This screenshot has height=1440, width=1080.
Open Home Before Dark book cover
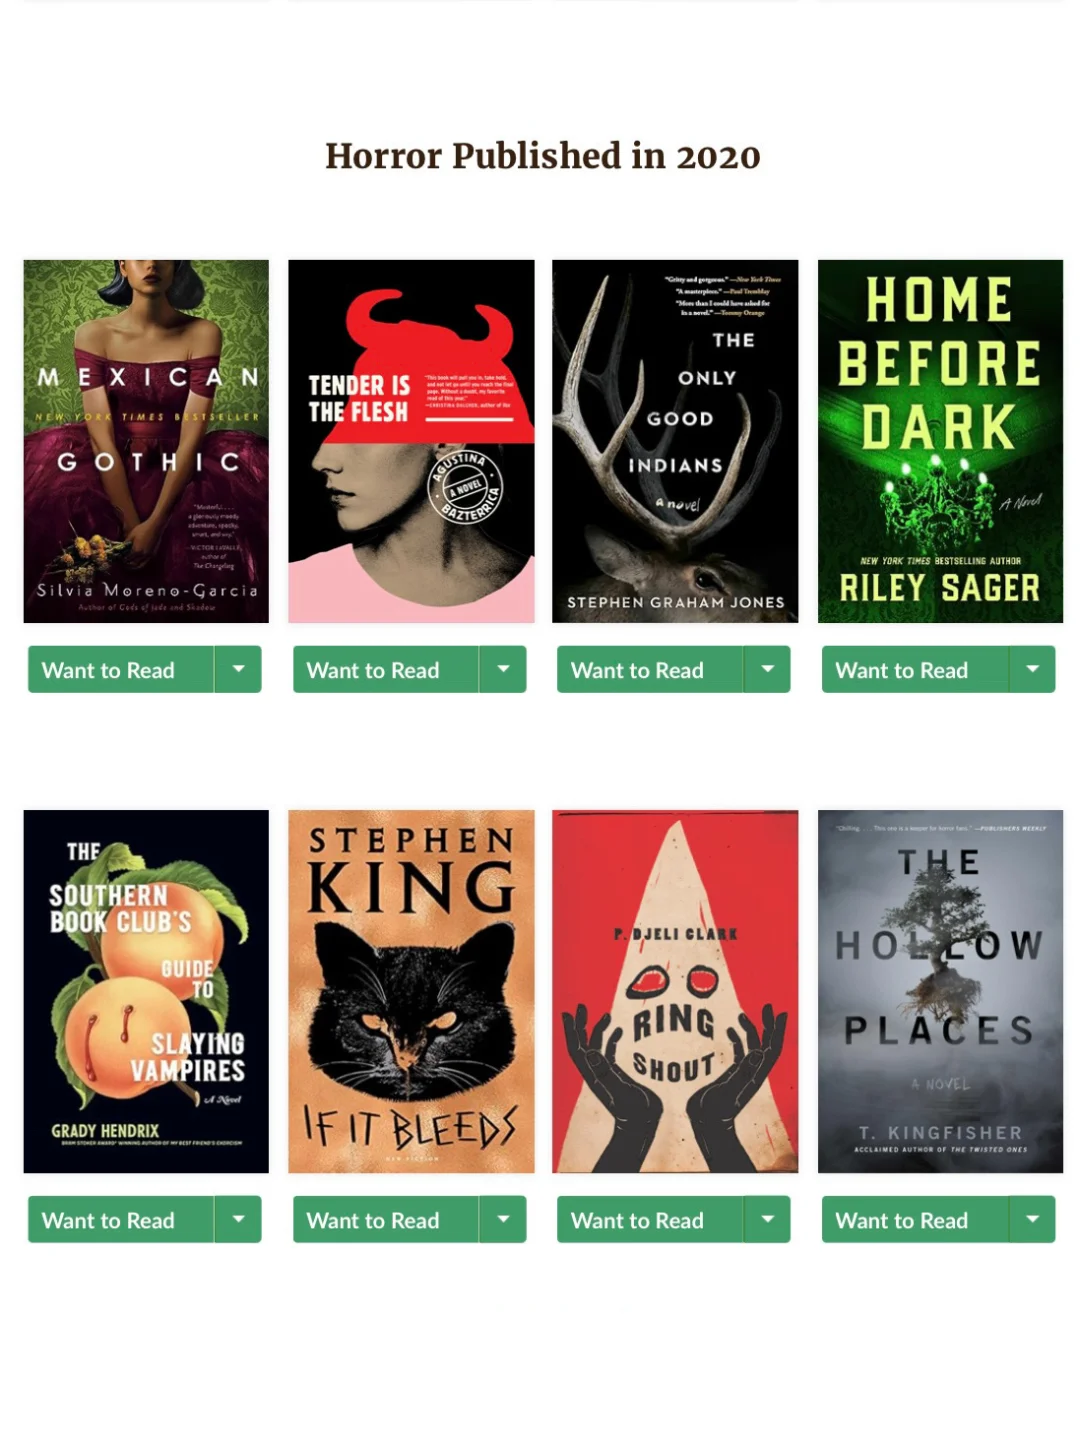(x=940, y=441)
